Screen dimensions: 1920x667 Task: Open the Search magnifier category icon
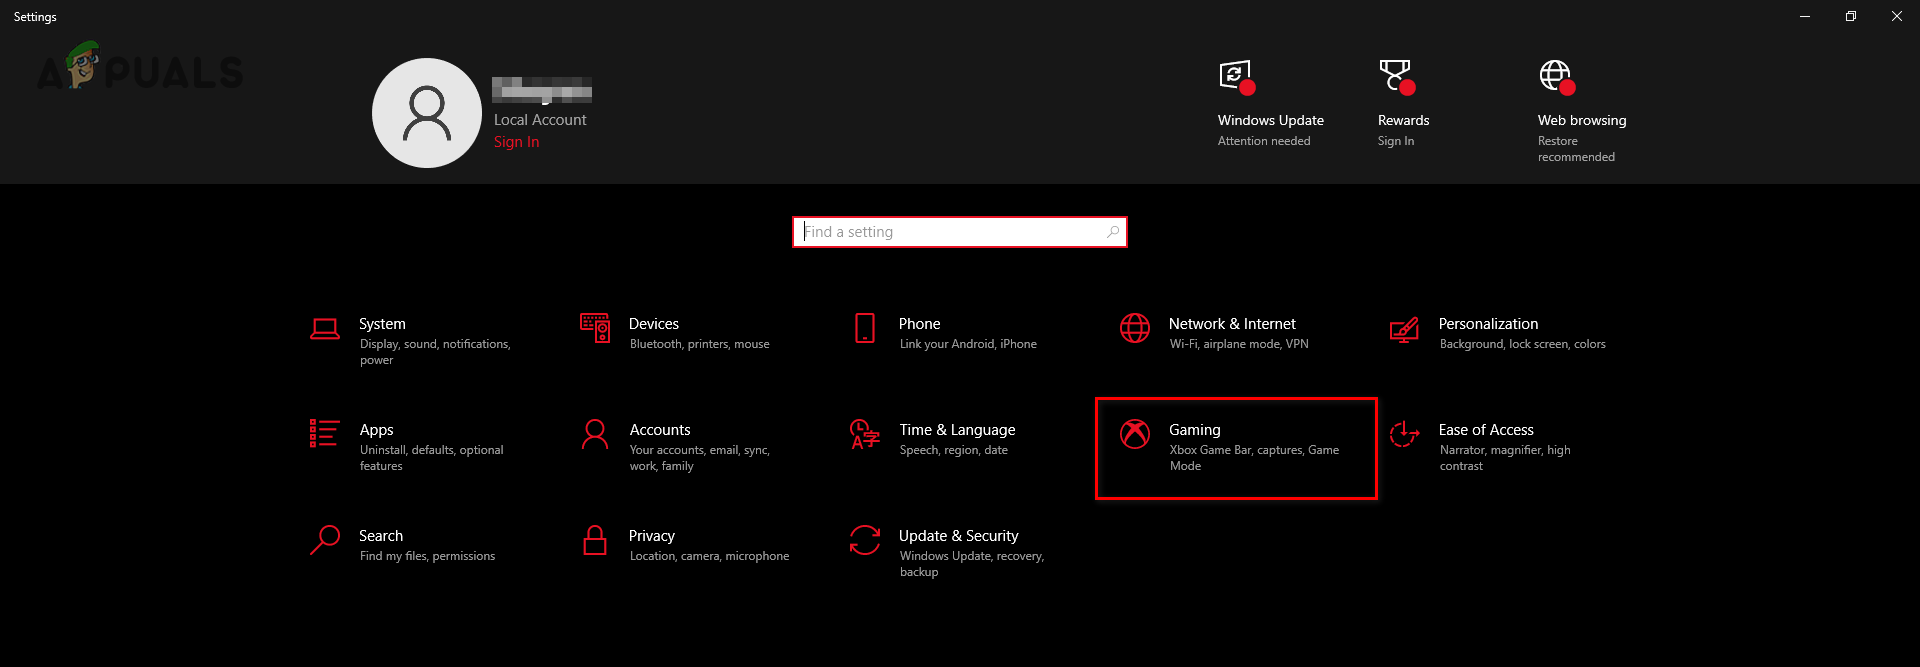(325, 540)
